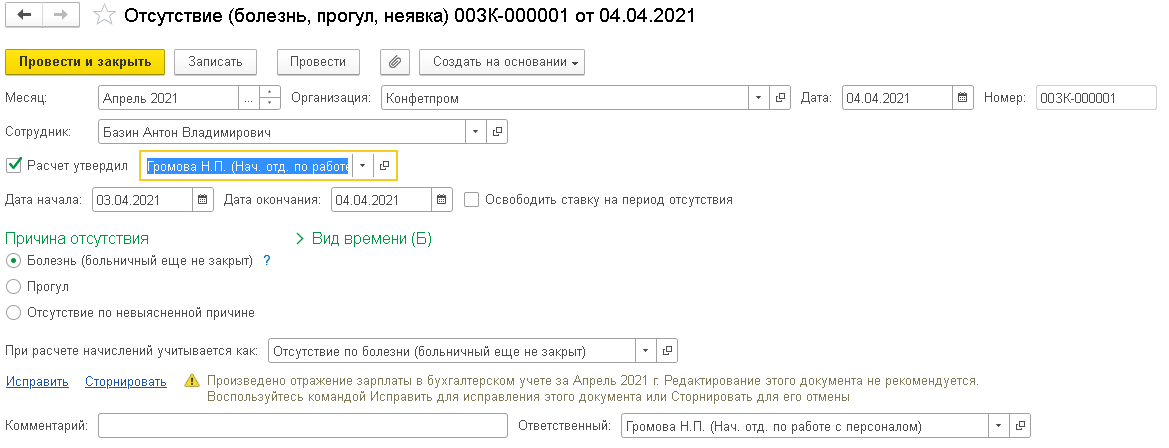This screenshot has width=1169, height=448.
Task: Open calendar for Дата окончания
Action: tap(442, 200)
